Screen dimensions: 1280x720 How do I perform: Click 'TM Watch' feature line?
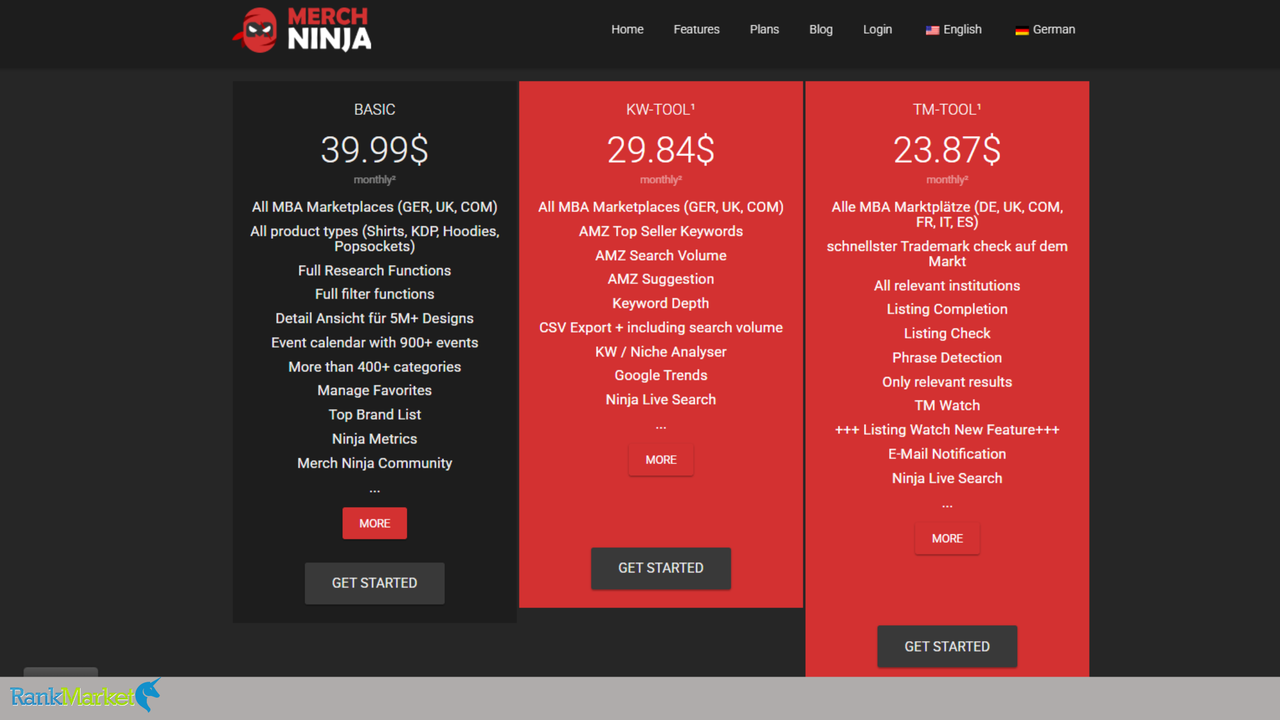pos(947,406)
